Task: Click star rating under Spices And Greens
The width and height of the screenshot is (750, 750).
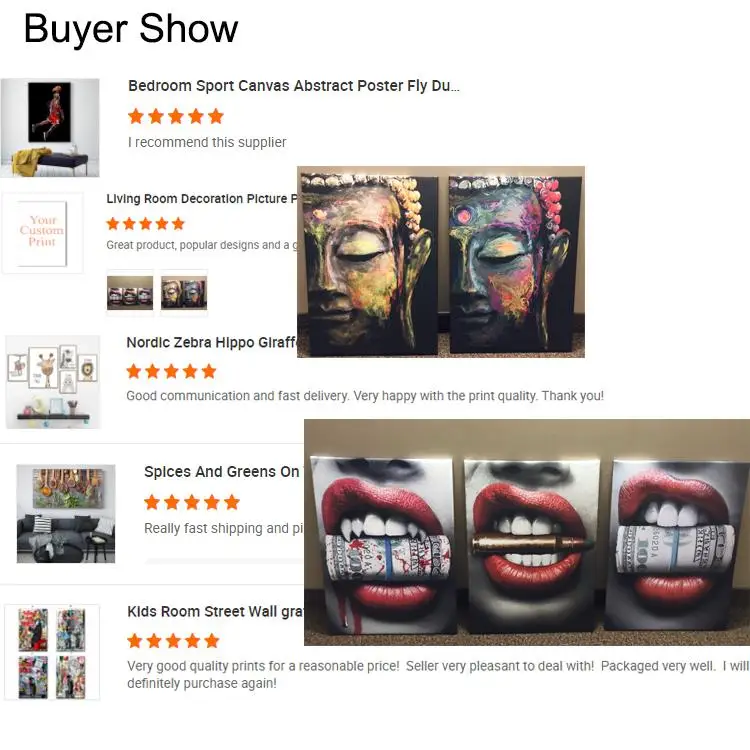Action: [x=192, y=502]
